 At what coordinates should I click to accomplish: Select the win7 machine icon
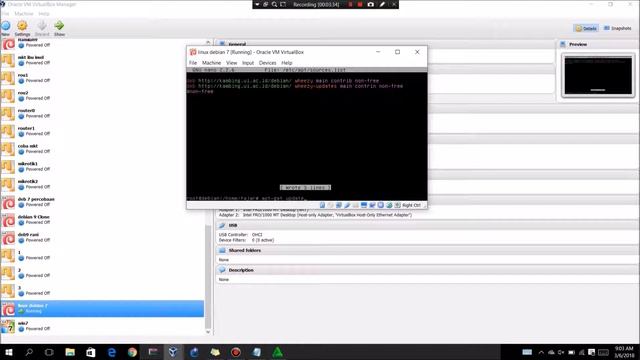8,326
